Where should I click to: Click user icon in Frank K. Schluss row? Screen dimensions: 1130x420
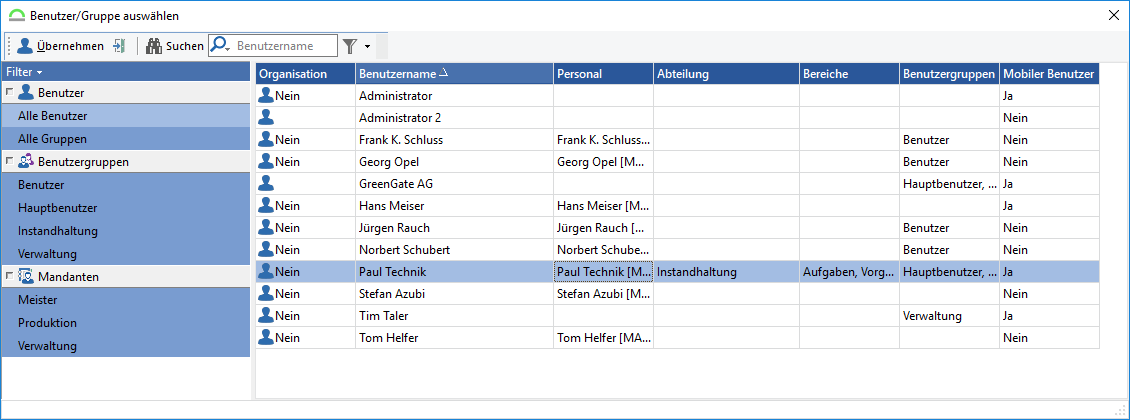coord(266,139)
